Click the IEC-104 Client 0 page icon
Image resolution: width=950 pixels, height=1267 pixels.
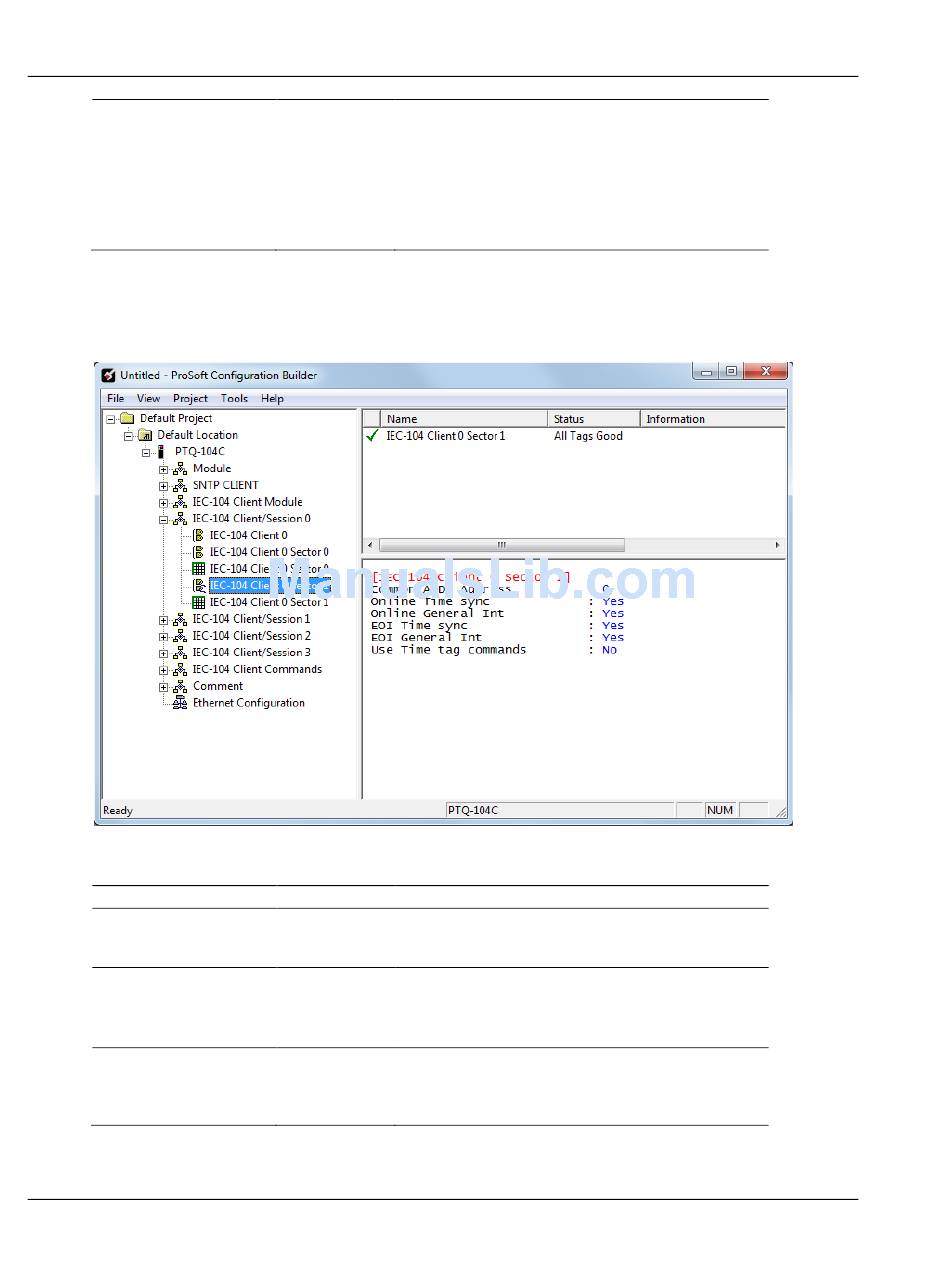pyautogui.click(x=198, y=536)
